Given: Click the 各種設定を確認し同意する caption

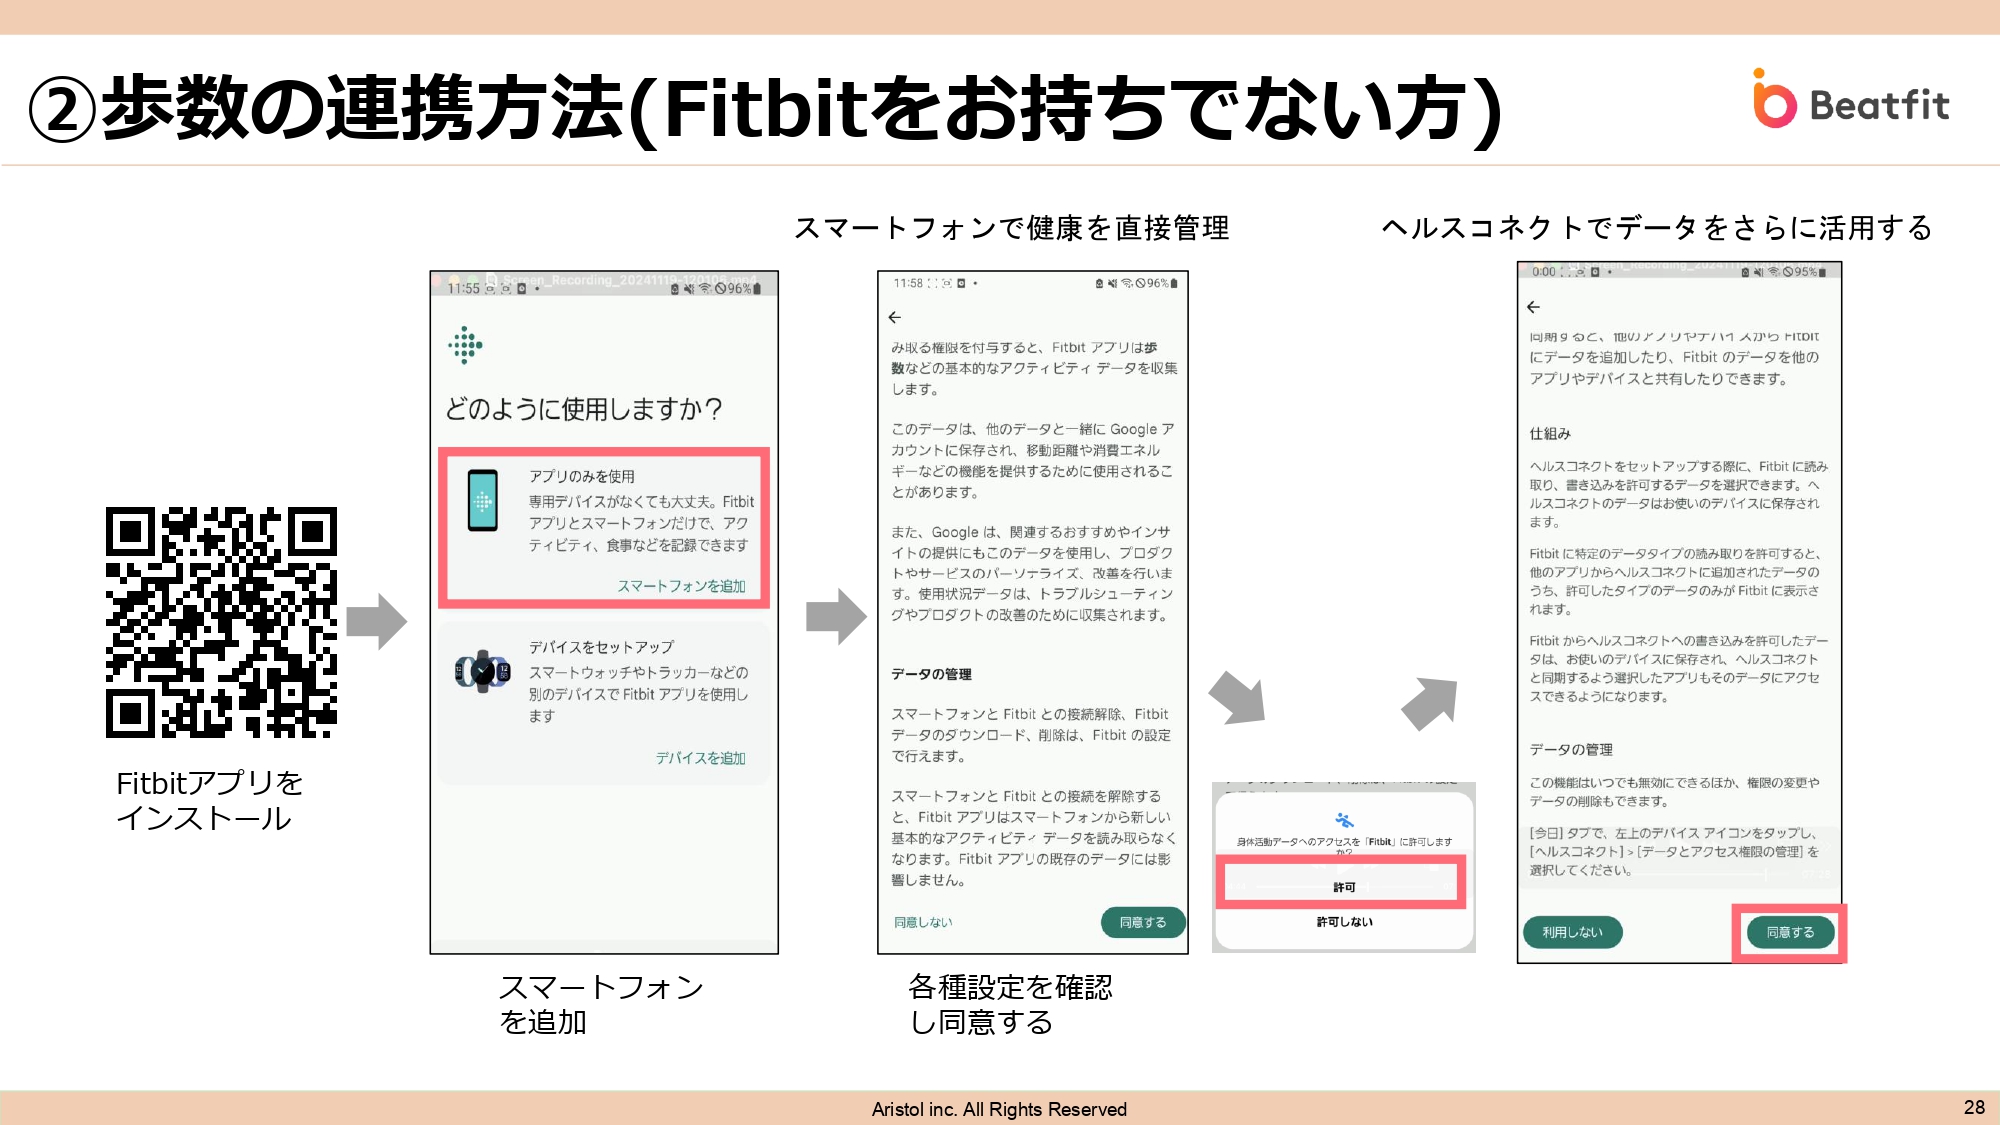Looking at the screenshot, I should (1010, 1004).
